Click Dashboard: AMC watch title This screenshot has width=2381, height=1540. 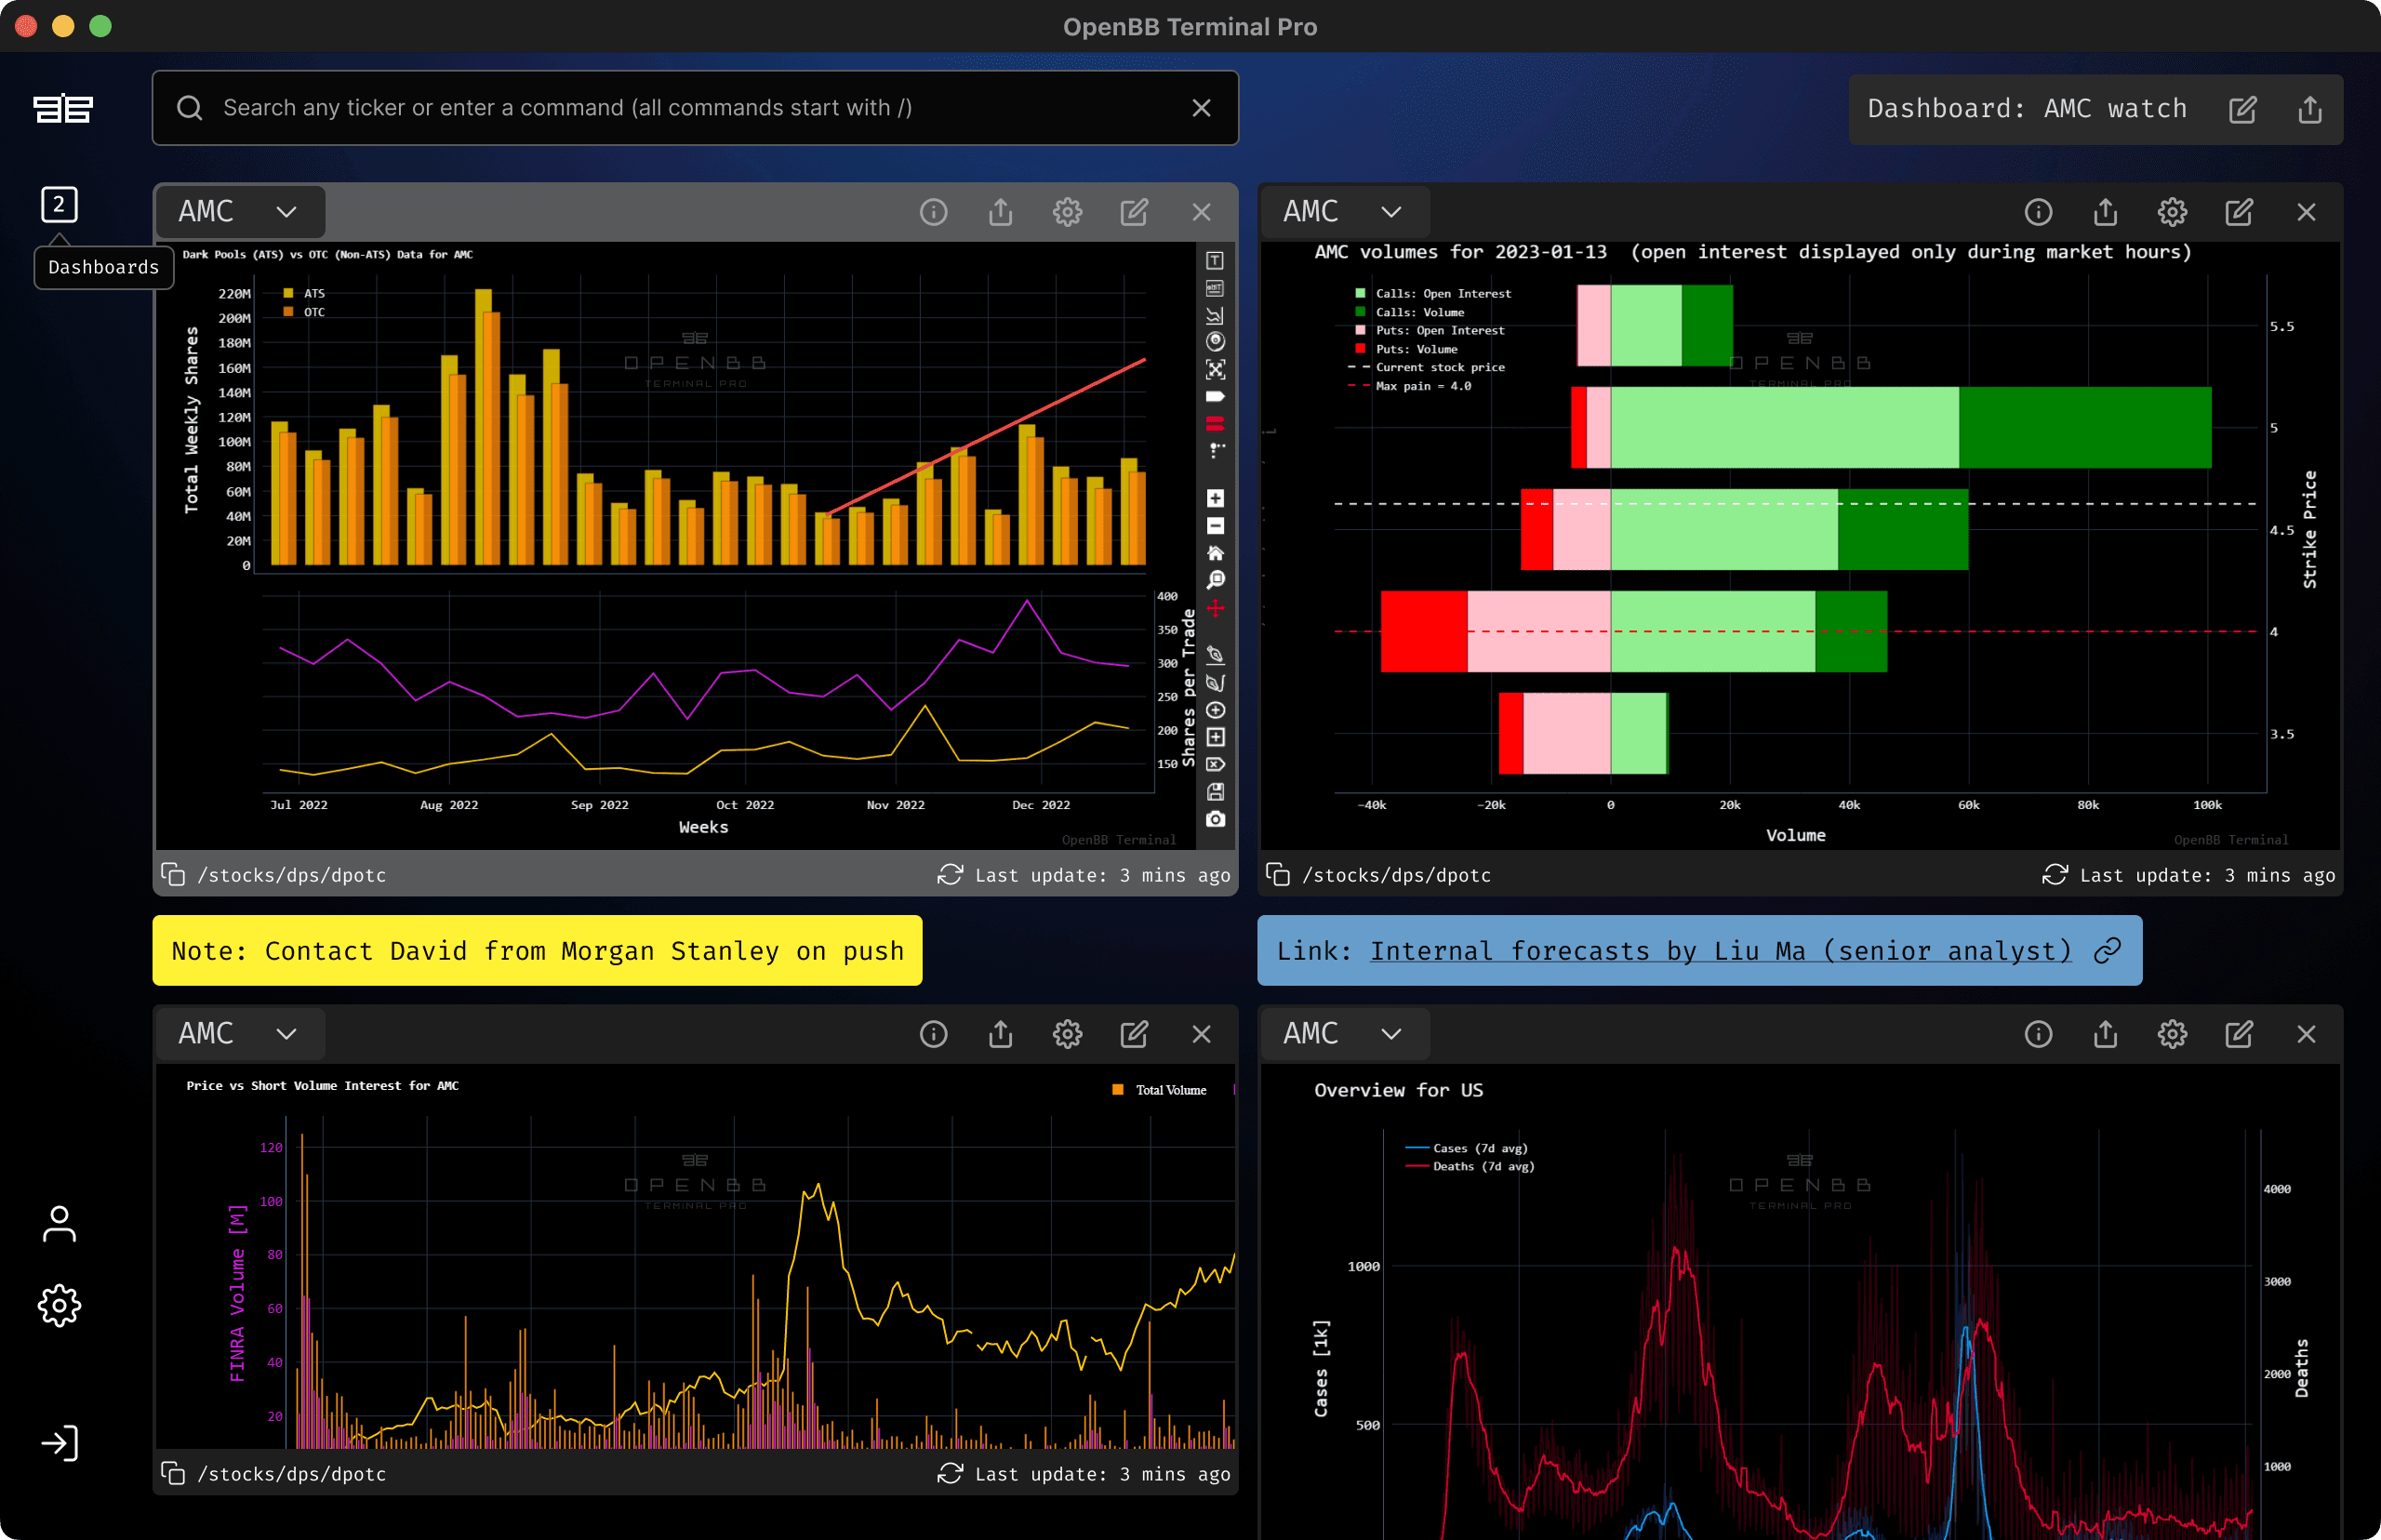2026,109
